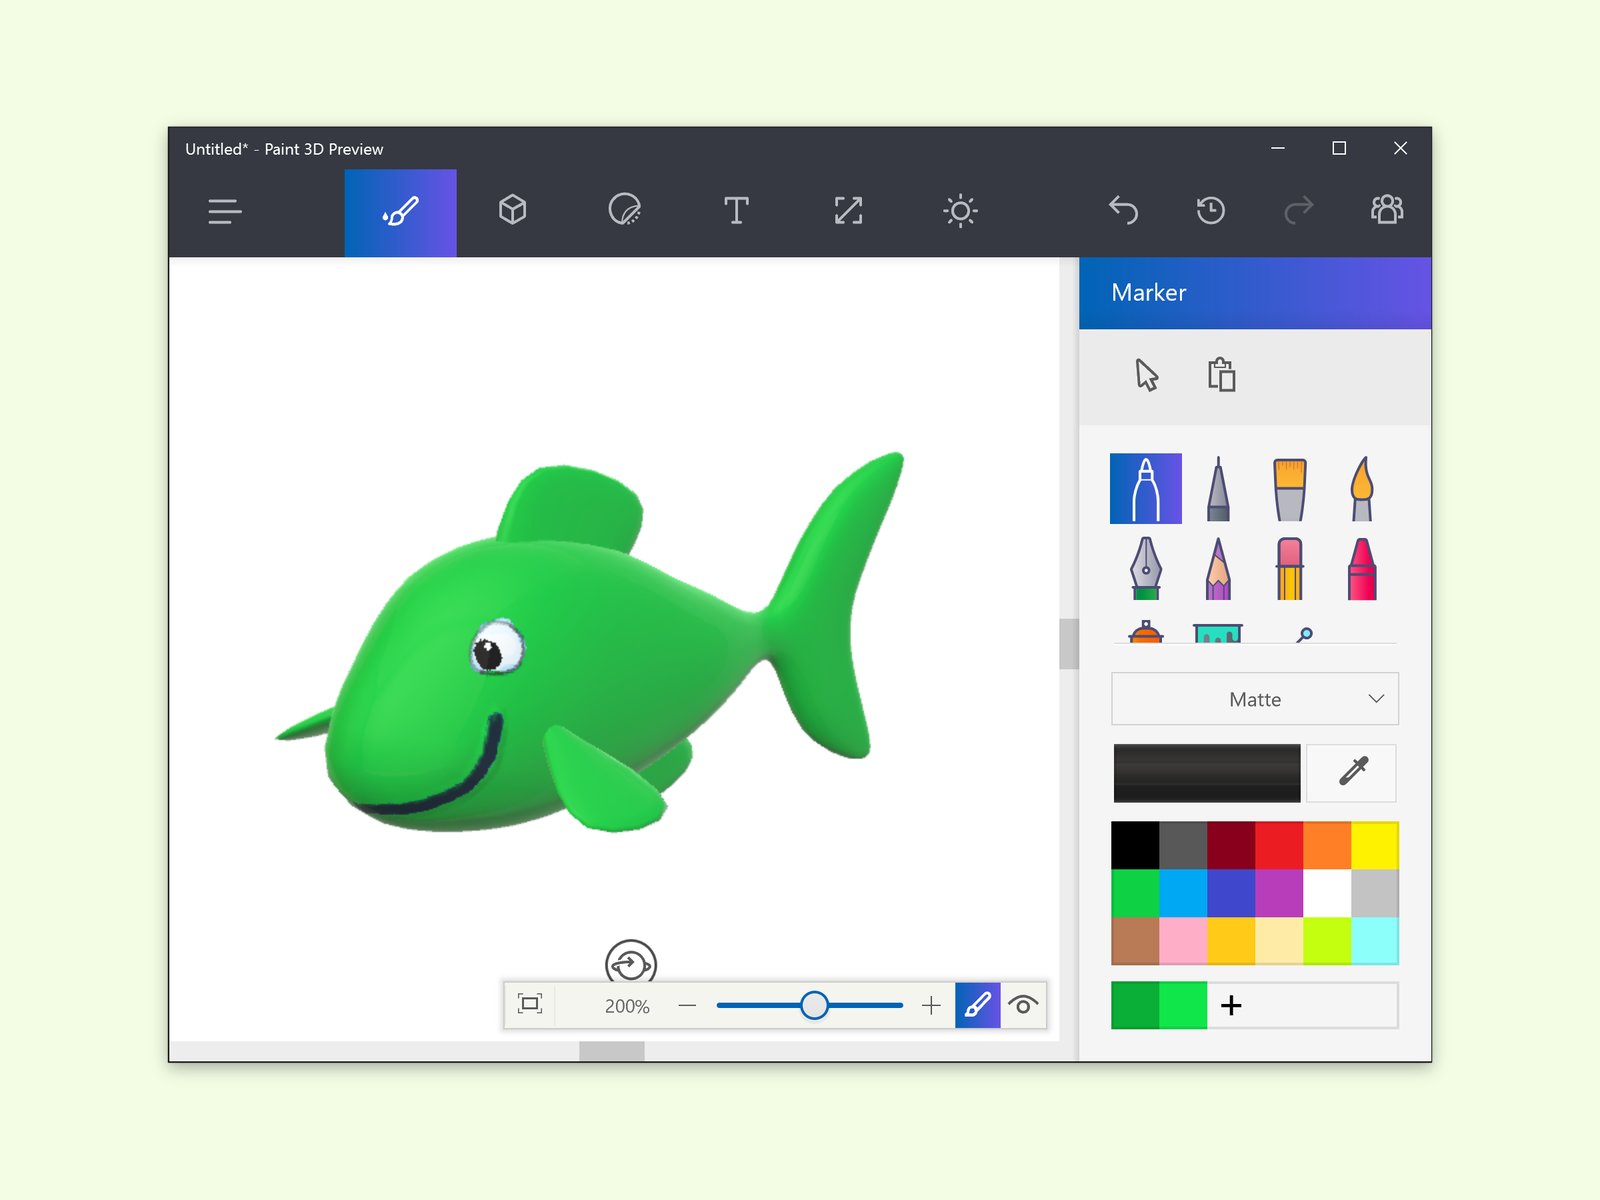
Task: Expand the Matte material dropdown
Action: pos(1255,699)
